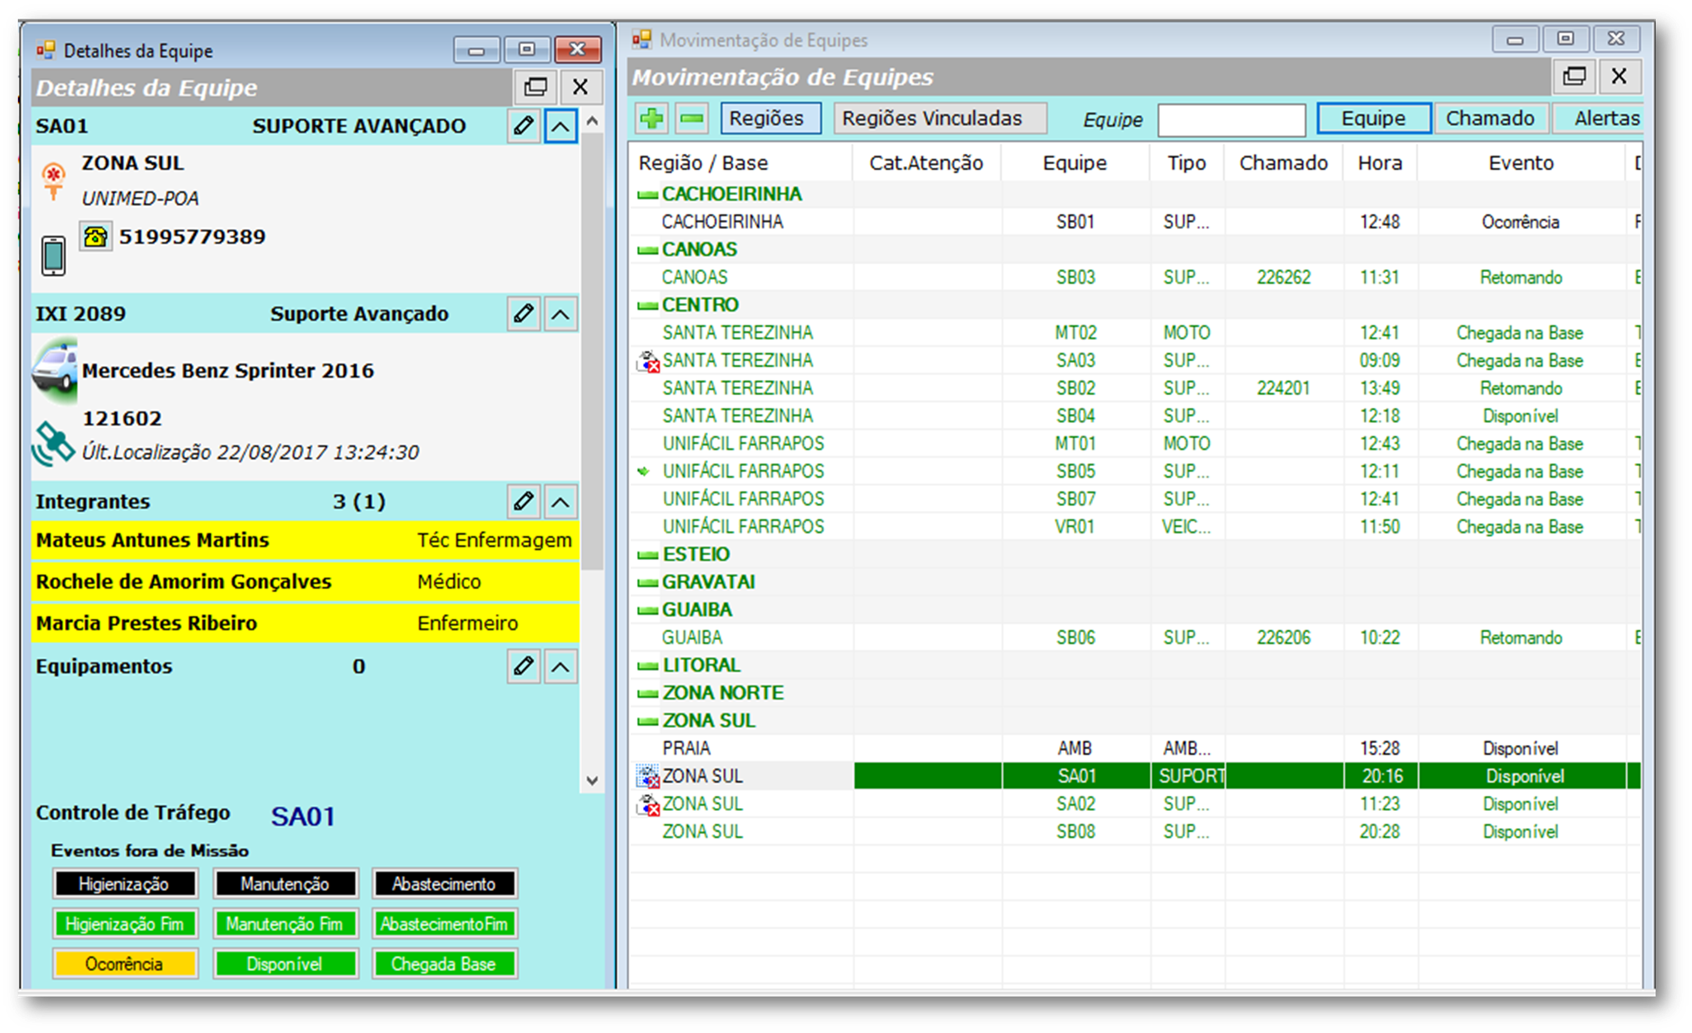
Task: Click the Equipe search input field
Action: pos(1231,120)
